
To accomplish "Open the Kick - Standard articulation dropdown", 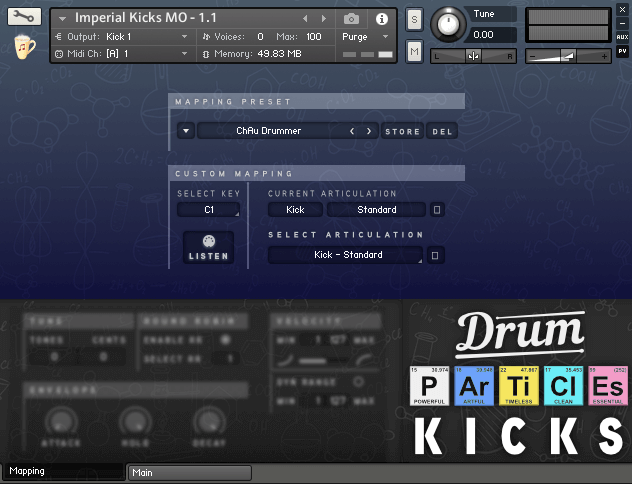I will click(x=345, y=255).
